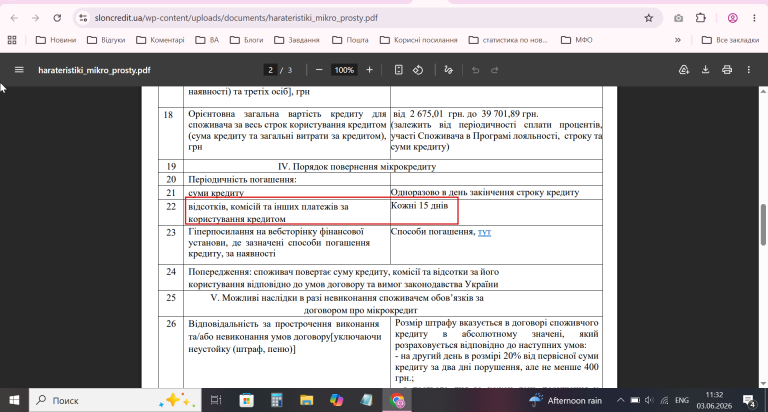768x412 pixels.
Task: Open the PDF viewer more actions menu
Action: 748,70
